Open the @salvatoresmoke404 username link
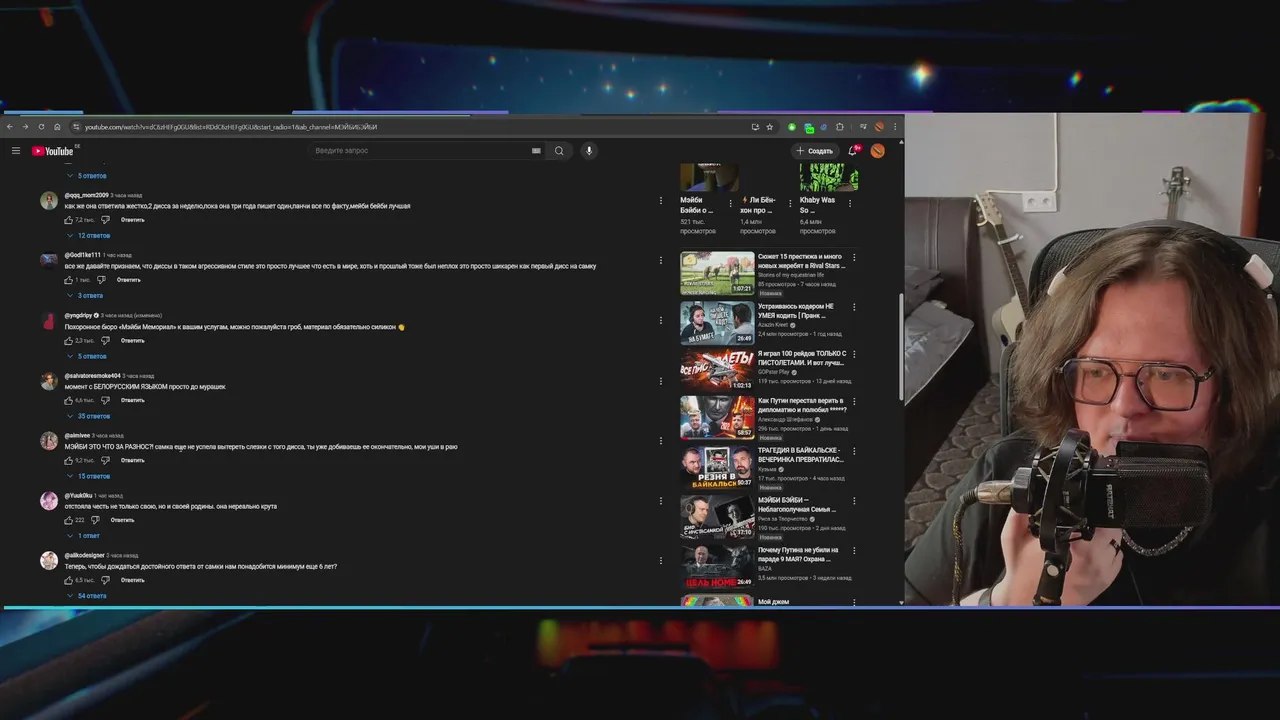This screenshot has width=1280, height=720. [92, 375]
